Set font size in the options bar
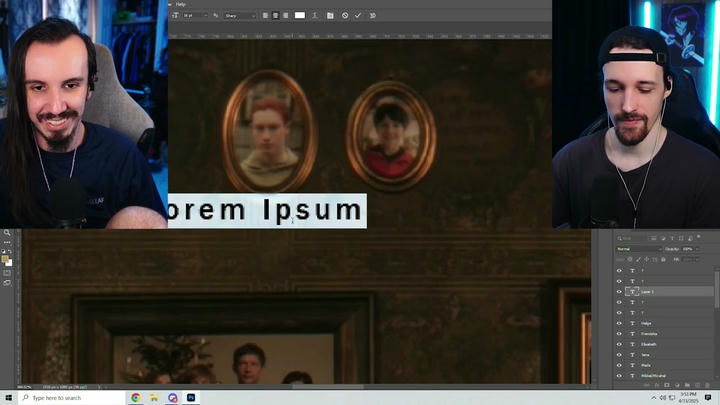The width and height of the screenshot is (720, 405). [195, 16]
